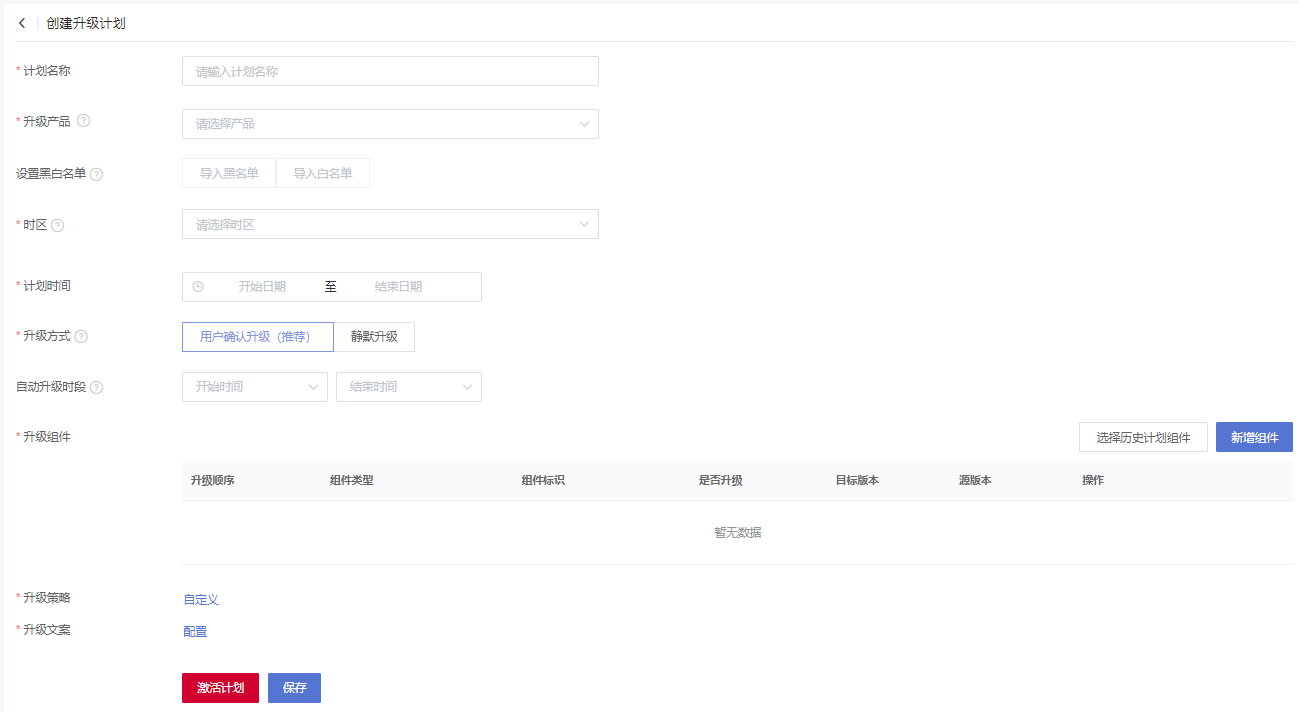Click the 组件类型 column header
The width and height of the screenshot is (1299, 712).
[351, 481]
